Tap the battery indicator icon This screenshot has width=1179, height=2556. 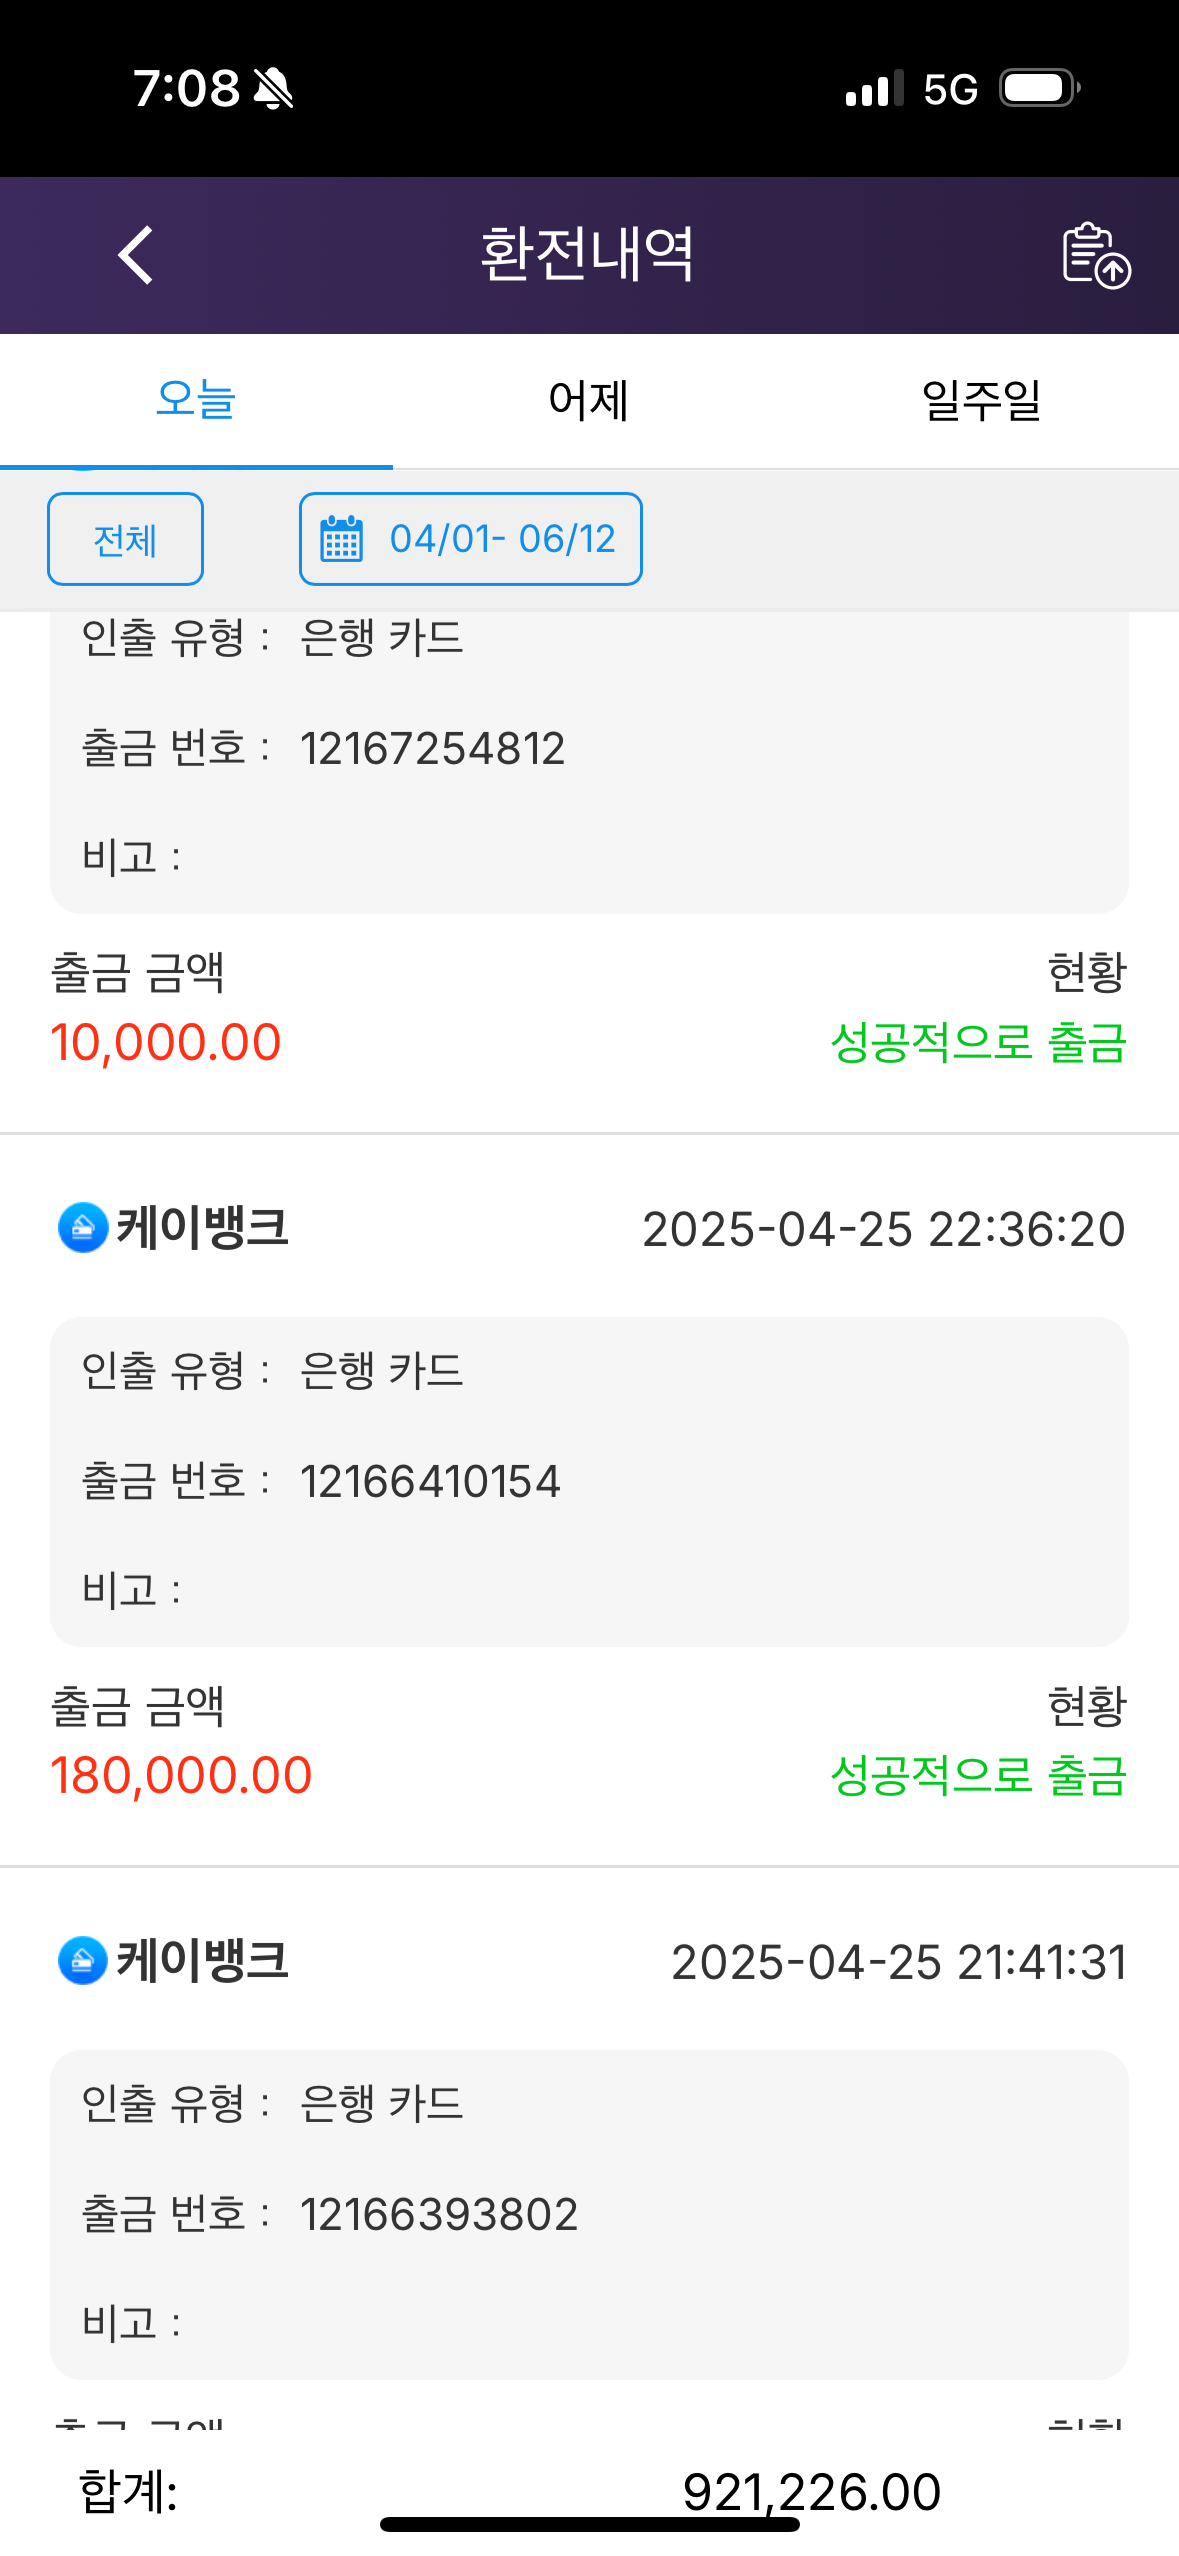[x=1040, y=89]
